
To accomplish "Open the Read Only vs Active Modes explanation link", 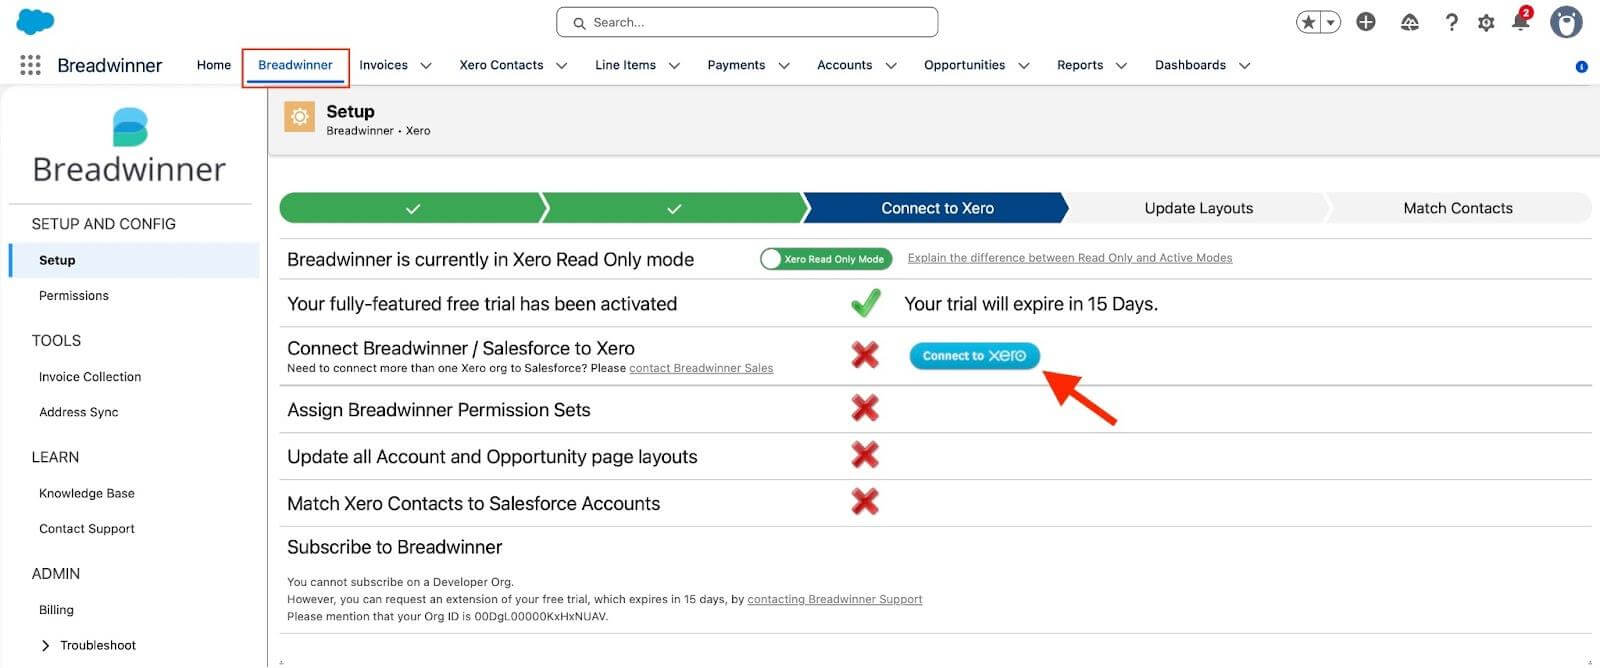I will (x=1070, y=258).
